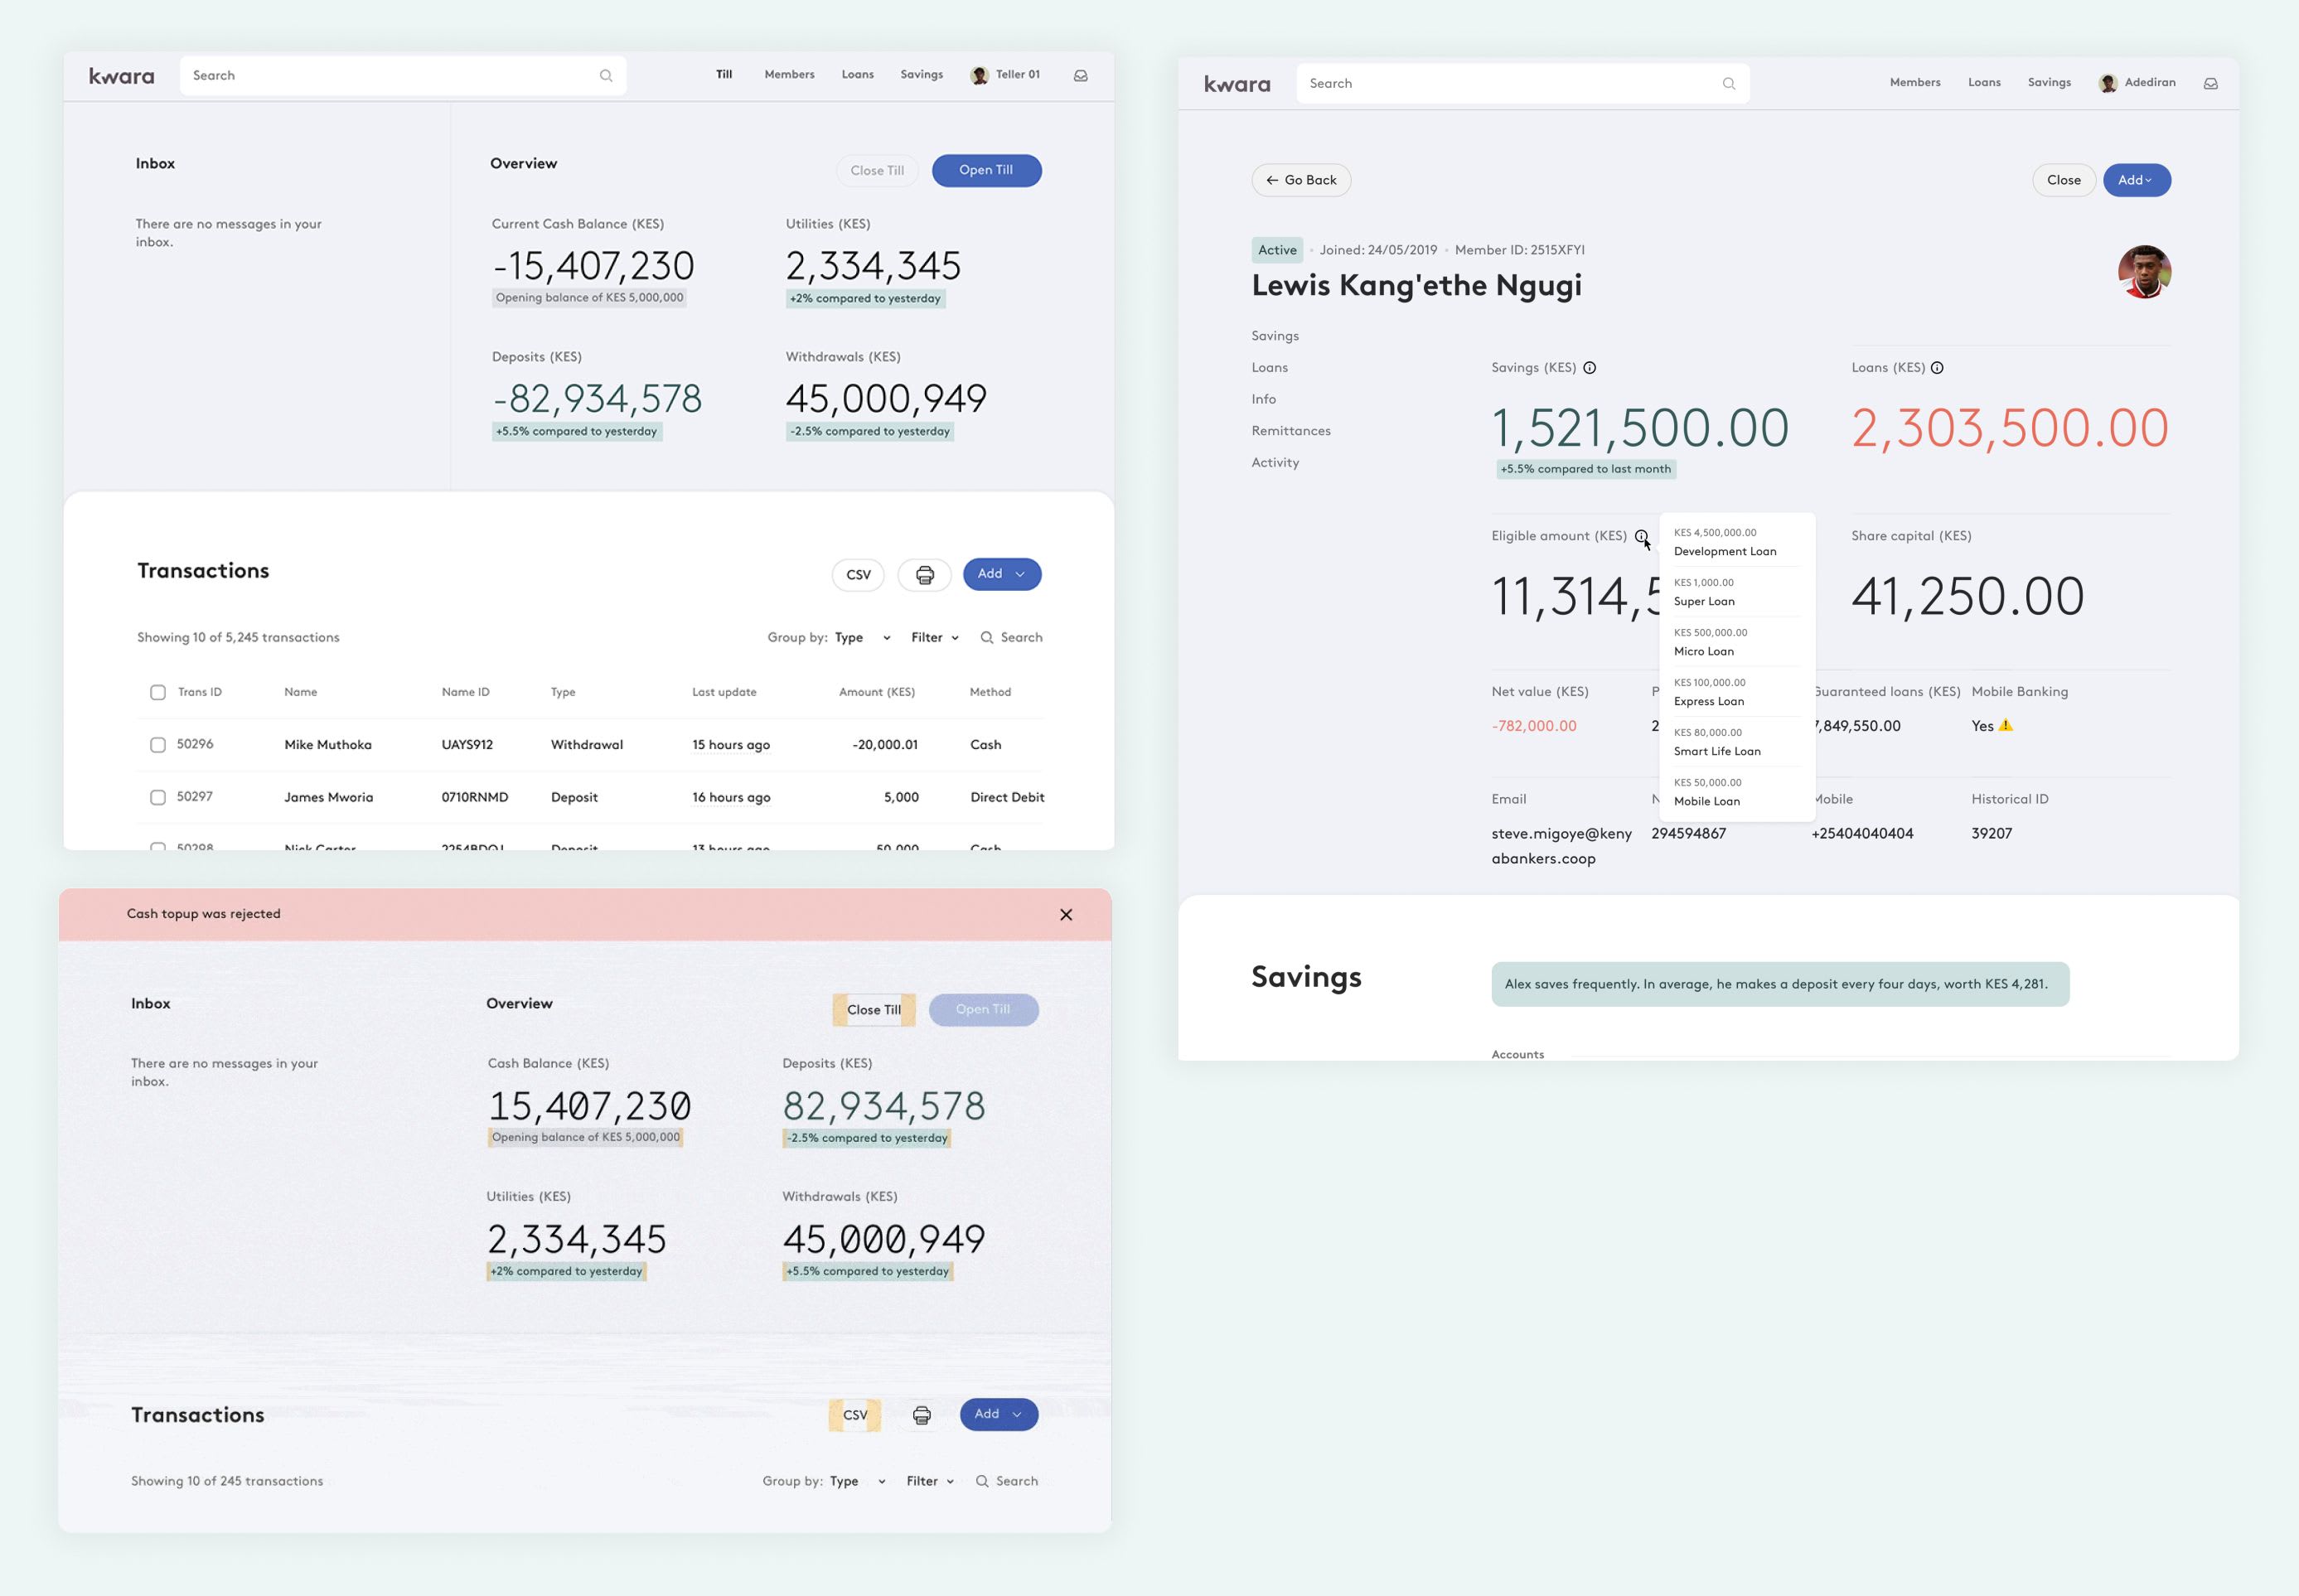2299x1596 pixels.
Task: Click the warning icon beside Mobile Banking Yes
Action: pos(2005,726)
